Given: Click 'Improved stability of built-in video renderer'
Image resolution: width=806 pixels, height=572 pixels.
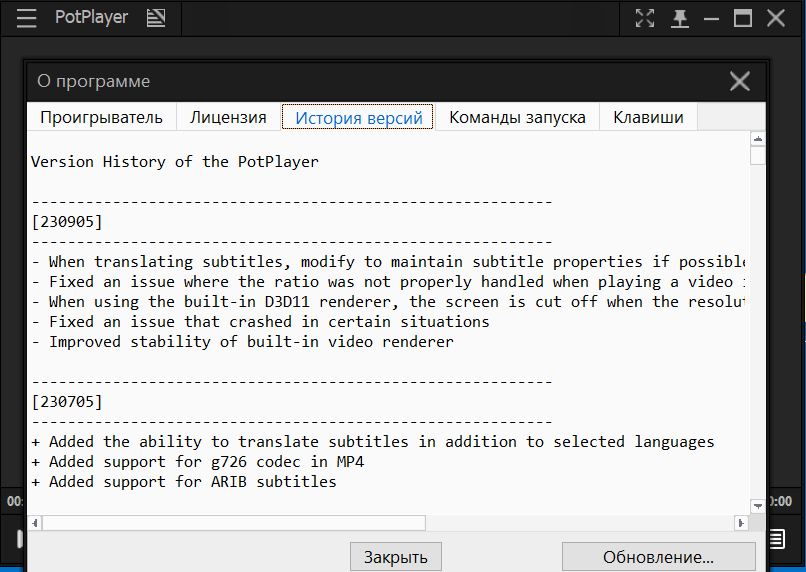Looking at the screenshot, I should (243, 342).
